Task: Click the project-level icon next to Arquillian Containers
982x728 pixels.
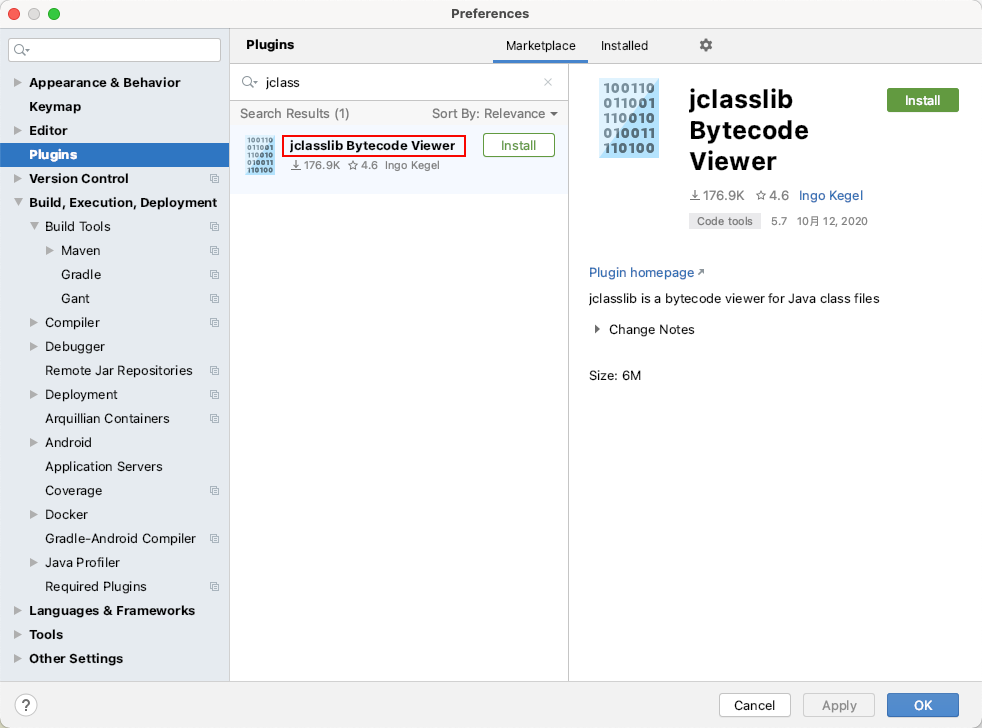Action: pyautogui.click(x=214, y=419)
